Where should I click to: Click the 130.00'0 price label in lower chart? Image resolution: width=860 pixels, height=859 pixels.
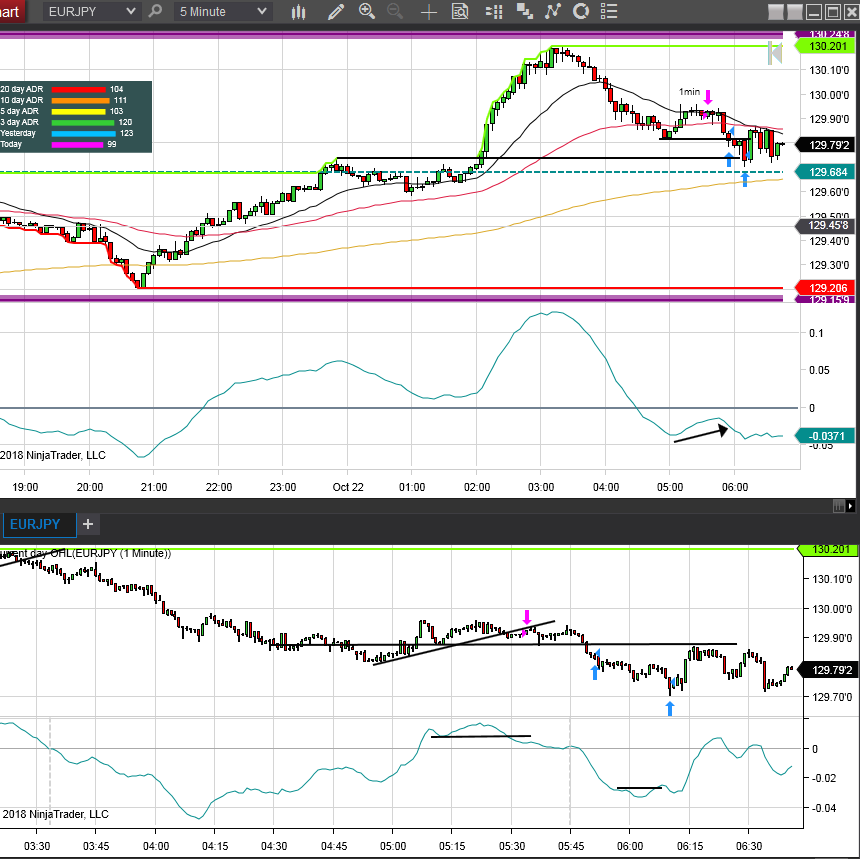pyautogui.click(x=831, y=609)
